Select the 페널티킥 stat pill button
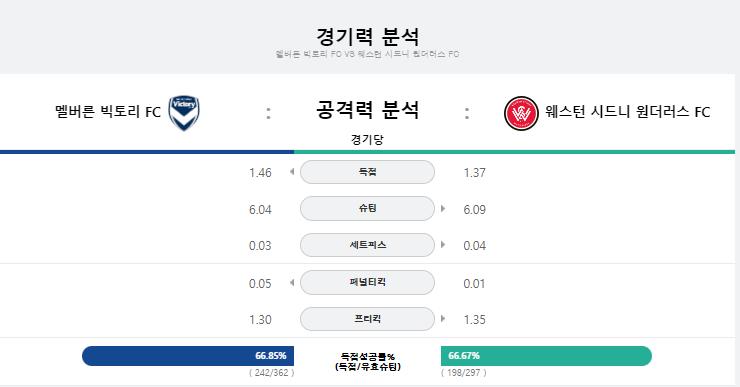740x387 pixels. pyautogui.click(x=367, y=282)
